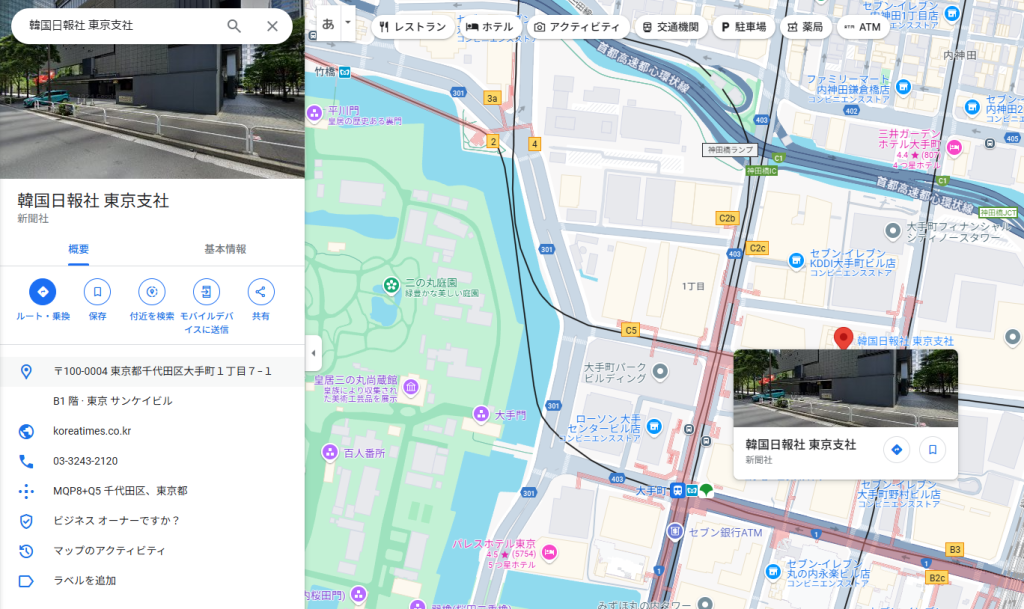Click ラベルを追加 to add a label
The height and width of the screenshot is (609, 1024).
(84, 580)
